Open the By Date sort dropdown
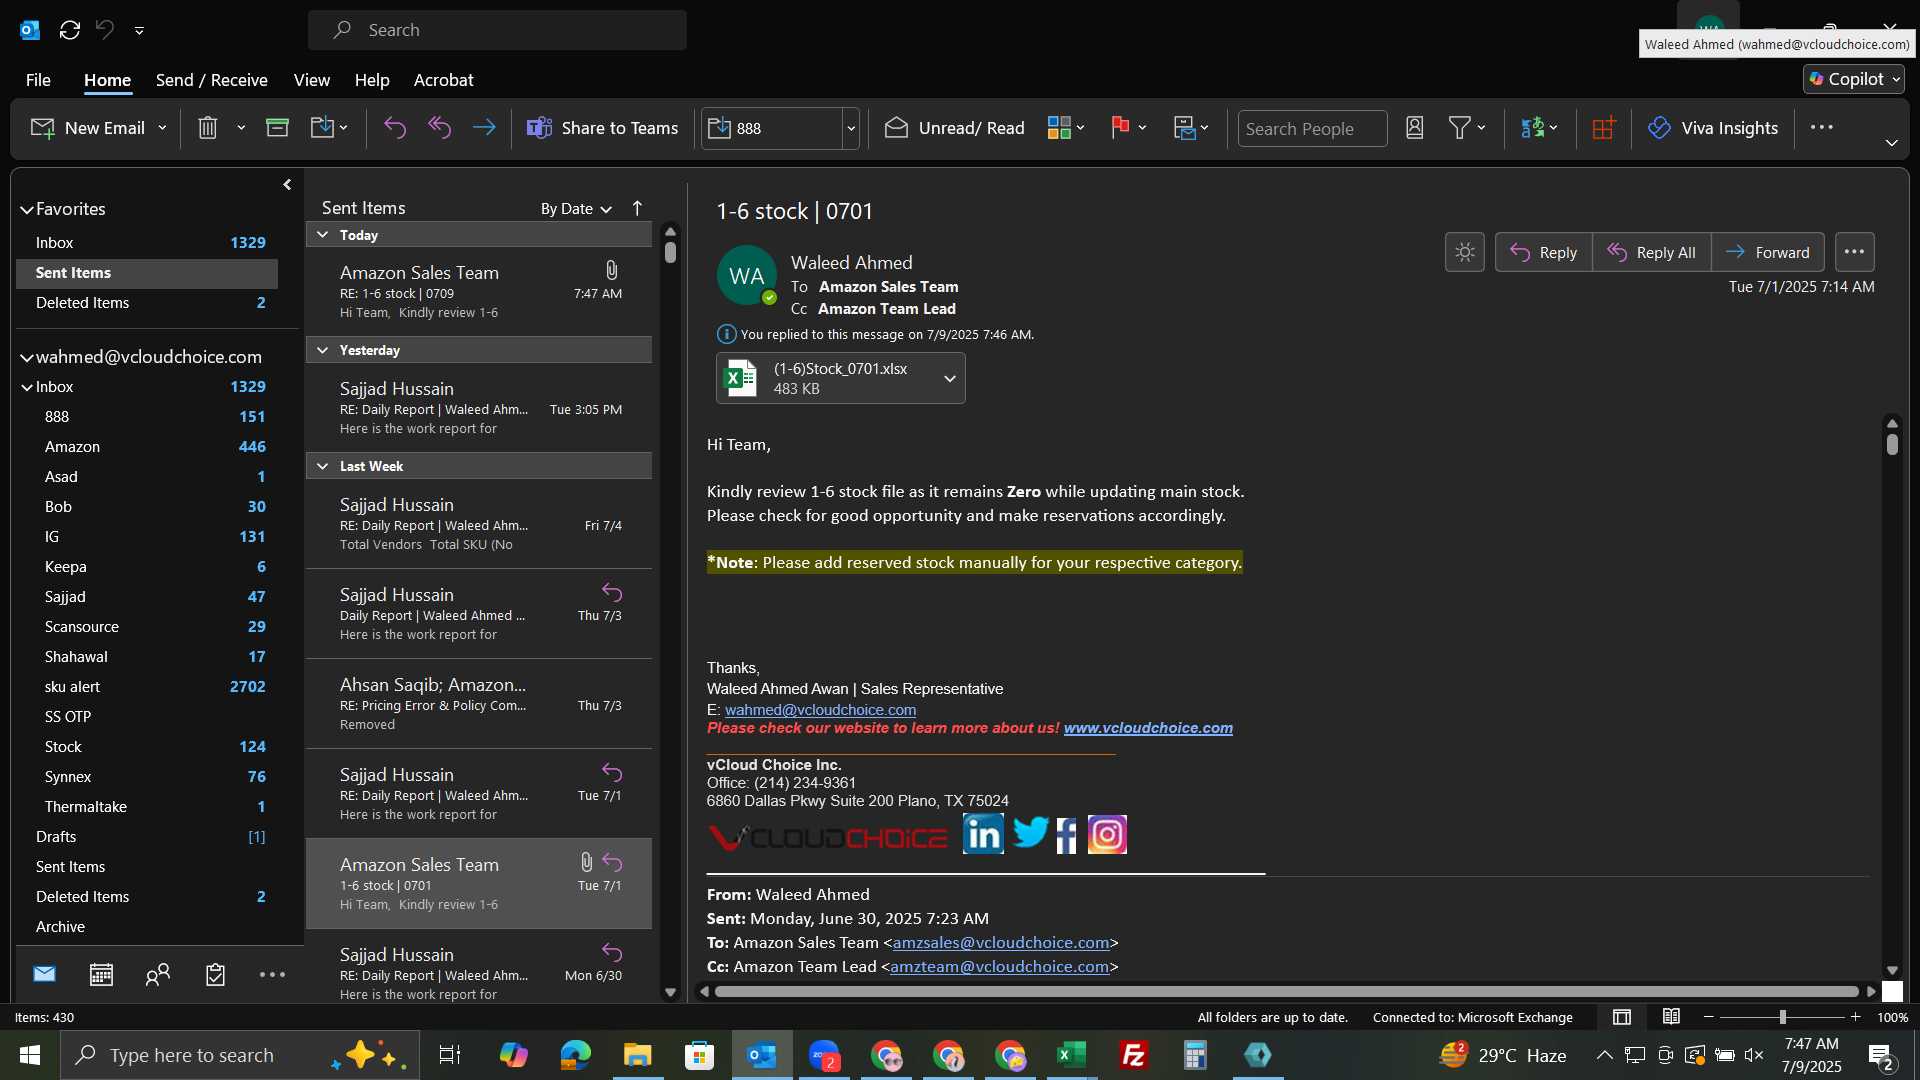 pos(576,209)
